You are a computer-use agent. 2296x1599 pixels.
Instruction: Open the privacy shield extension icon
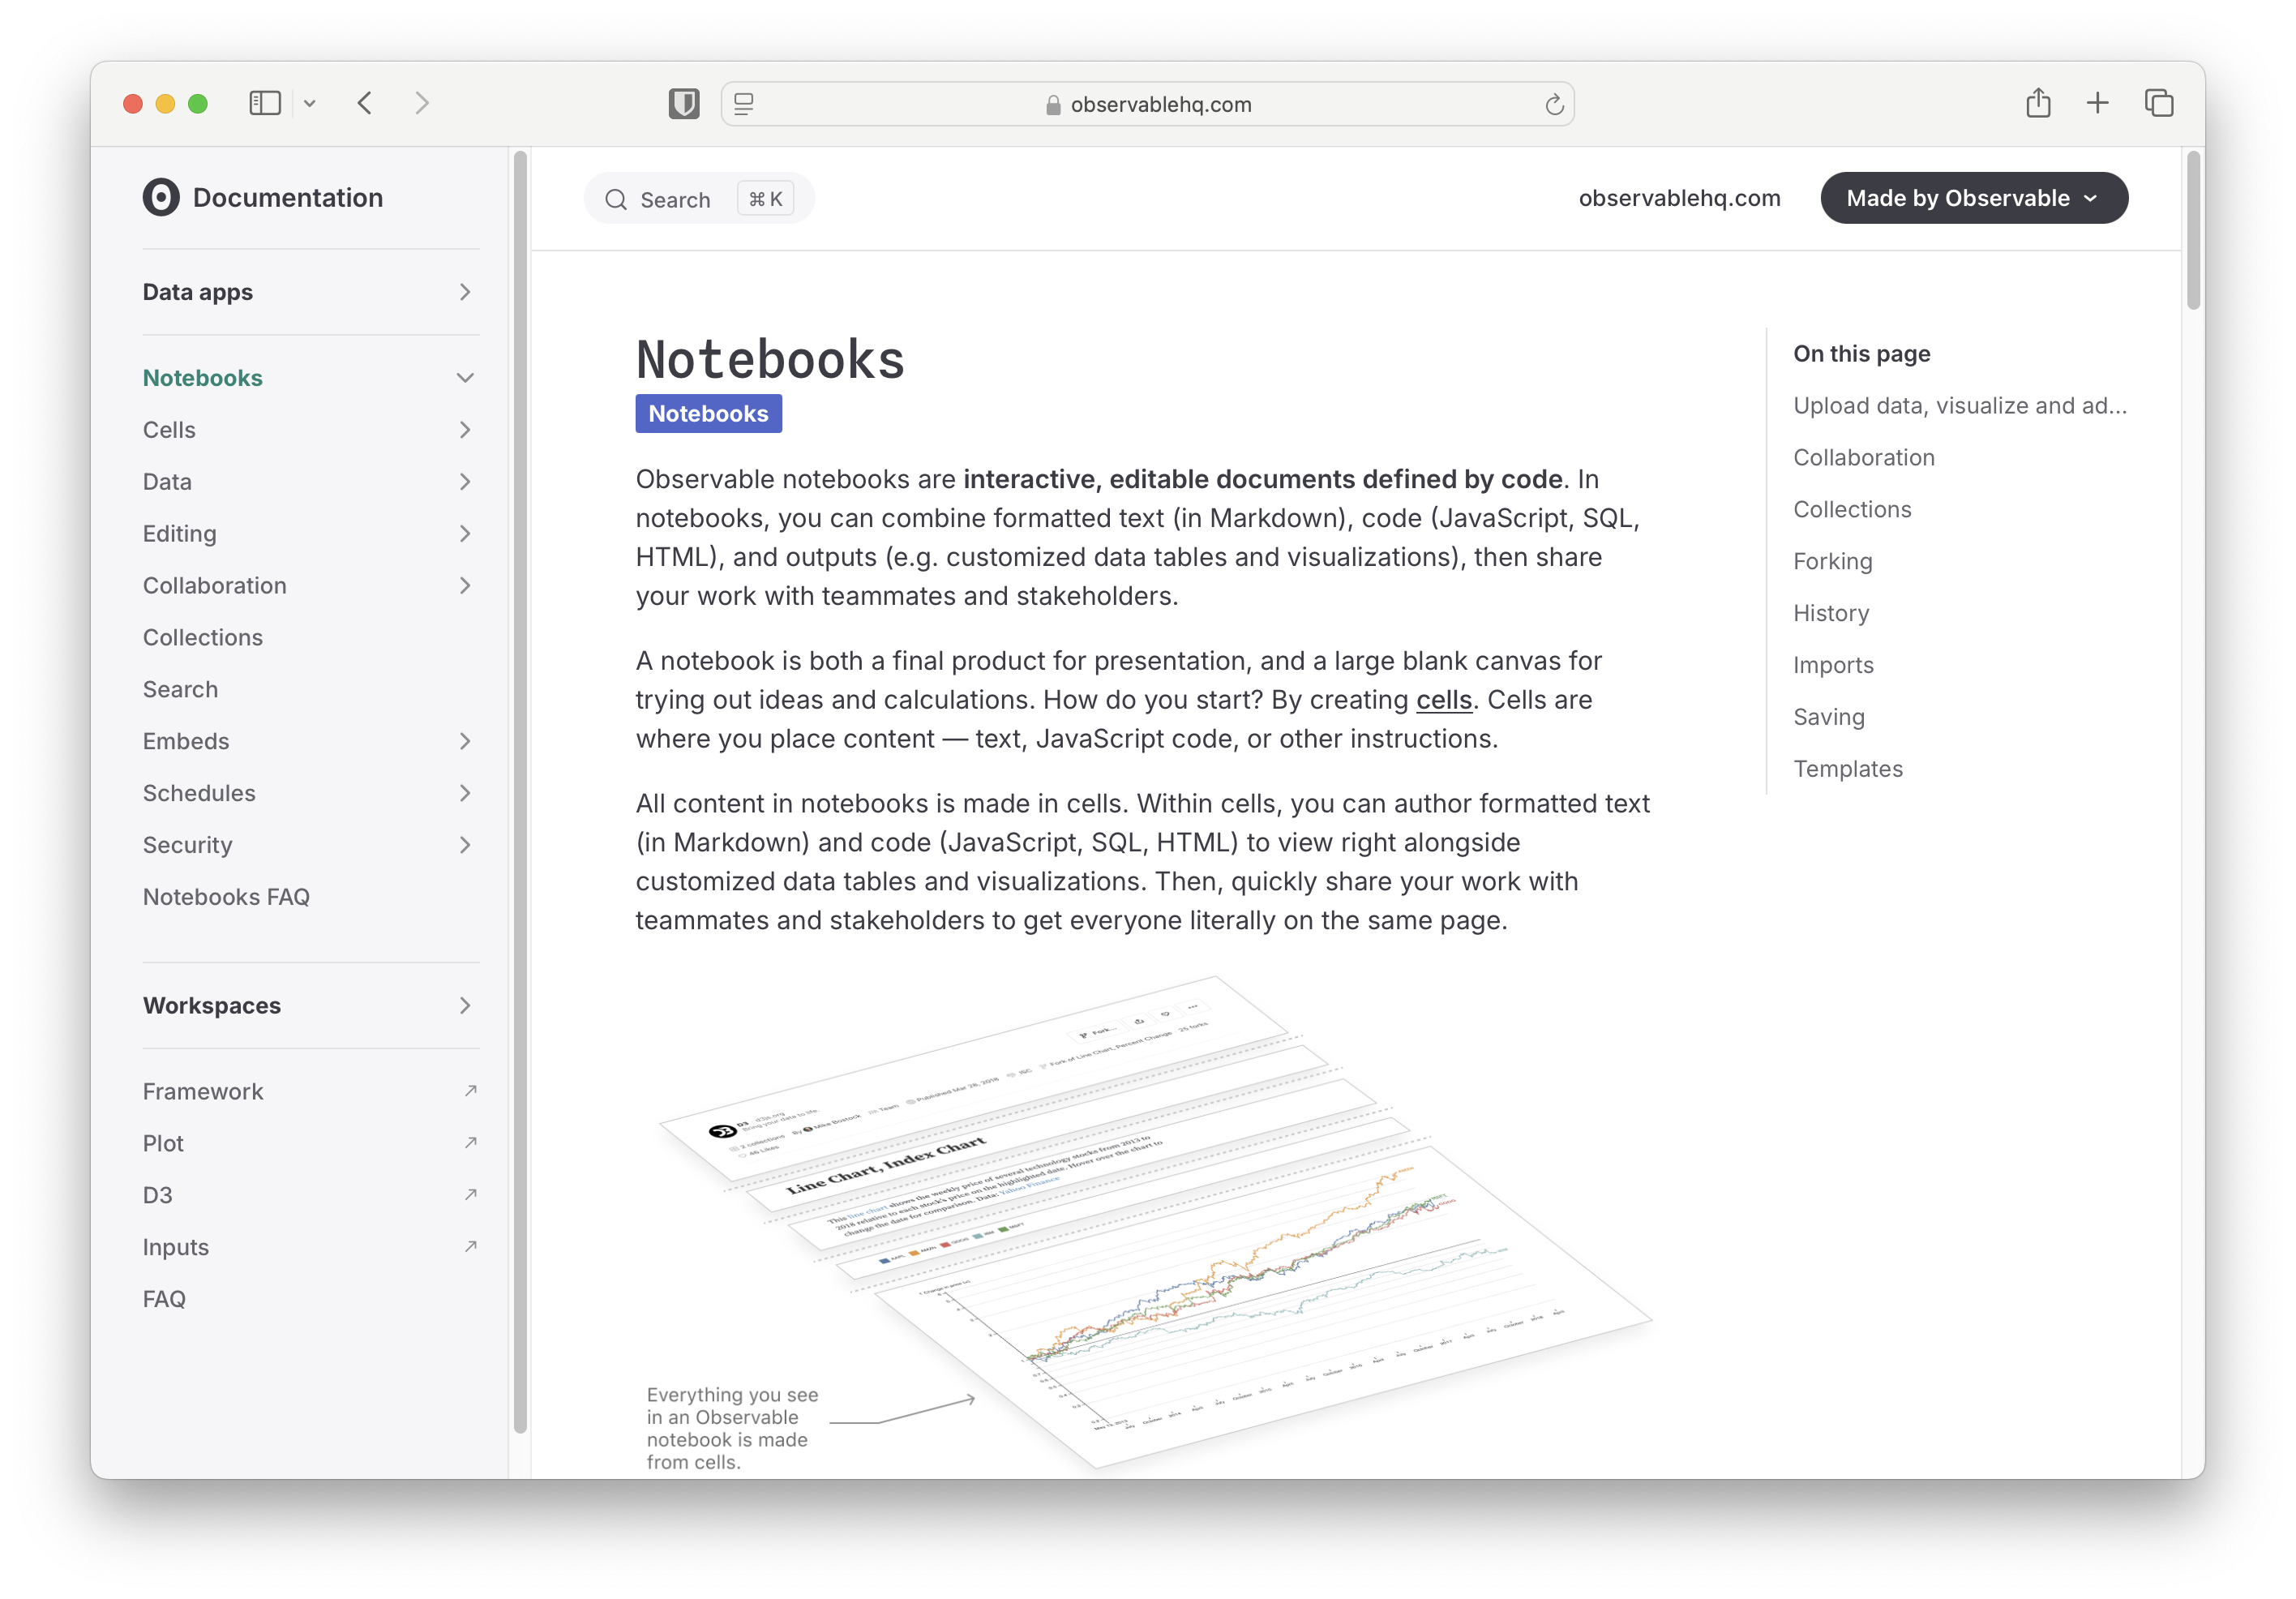pyautogui.click(x=684, y=103)
